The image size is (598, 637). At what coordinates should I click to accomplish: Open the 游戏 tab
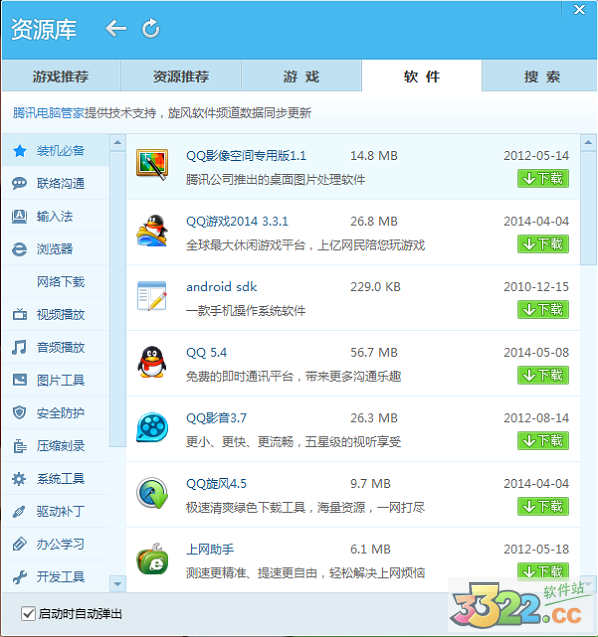coord(301,76)
